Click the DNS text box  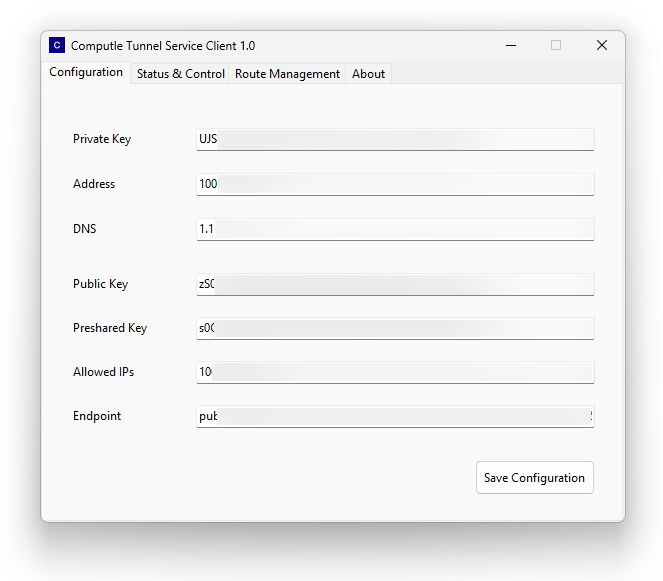click(395, 229)
